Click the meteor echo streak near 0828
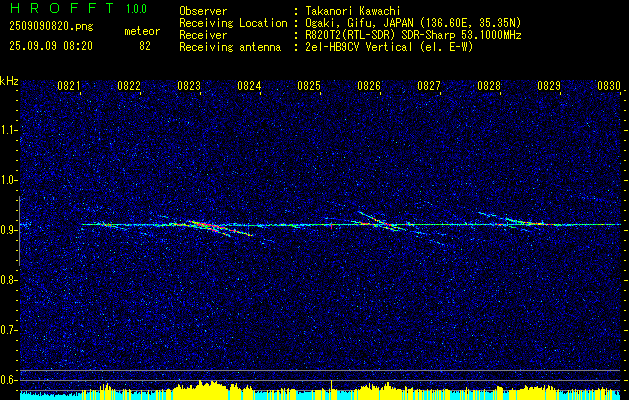 [517, 221]
